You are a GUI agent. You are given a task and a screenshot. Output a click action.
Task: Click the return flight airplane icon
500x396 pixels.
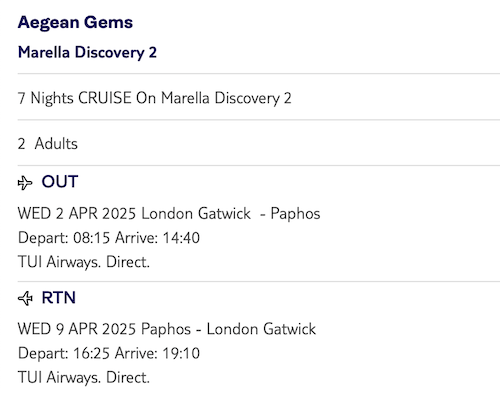coord(25,298)
